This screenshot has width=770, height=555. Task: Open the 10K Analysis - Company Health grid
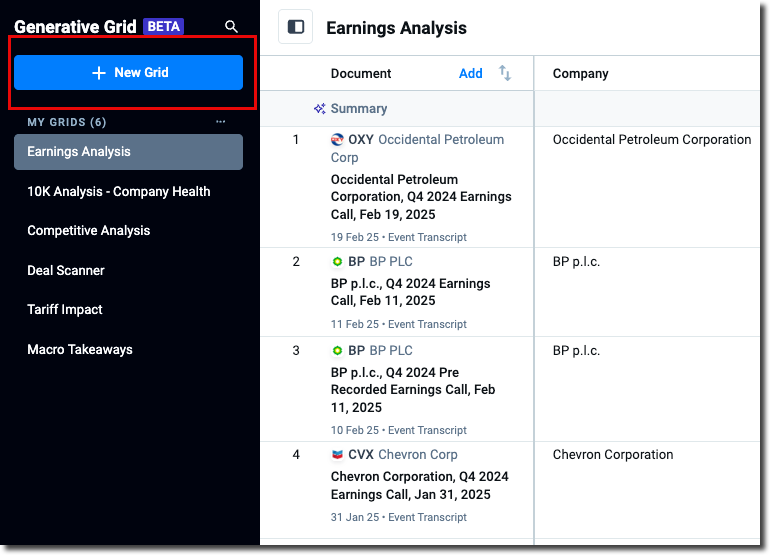[x=118, y=191]
